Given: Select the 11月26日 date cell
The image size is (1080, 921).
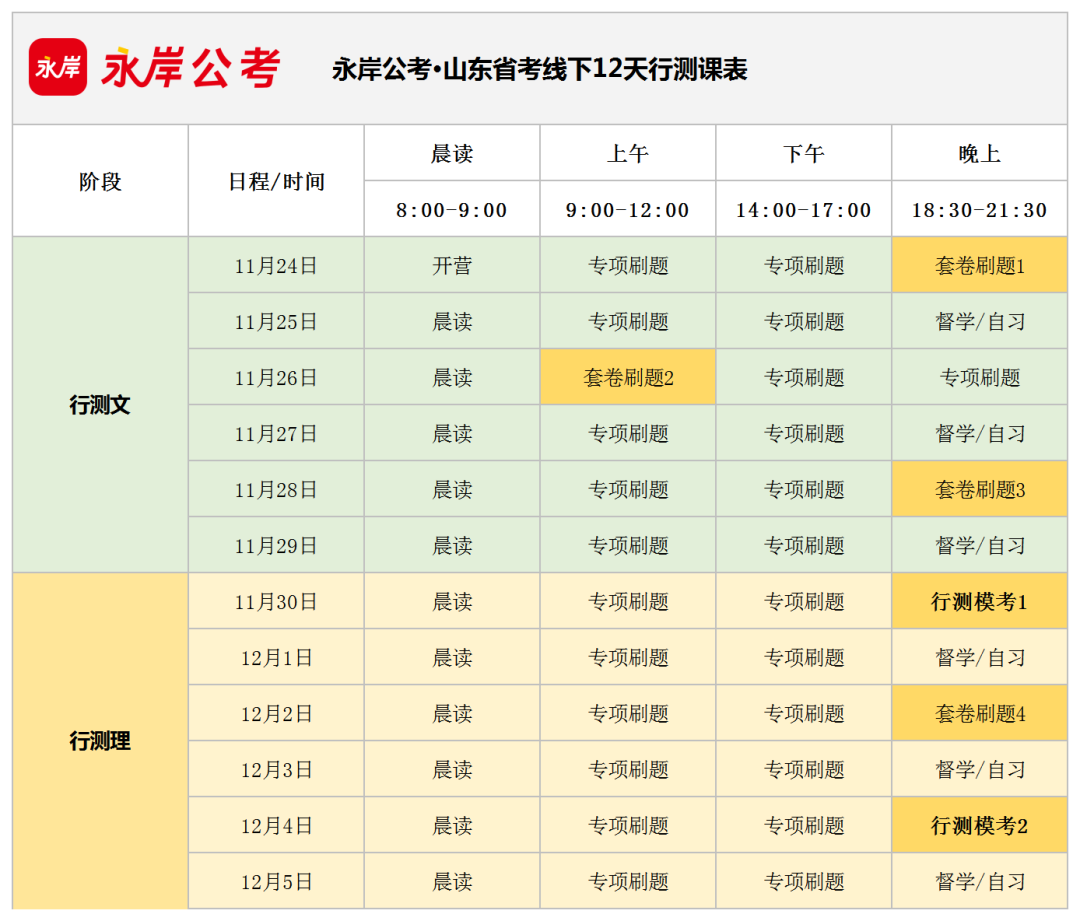Looking at the screenshot, I should 276,377.
